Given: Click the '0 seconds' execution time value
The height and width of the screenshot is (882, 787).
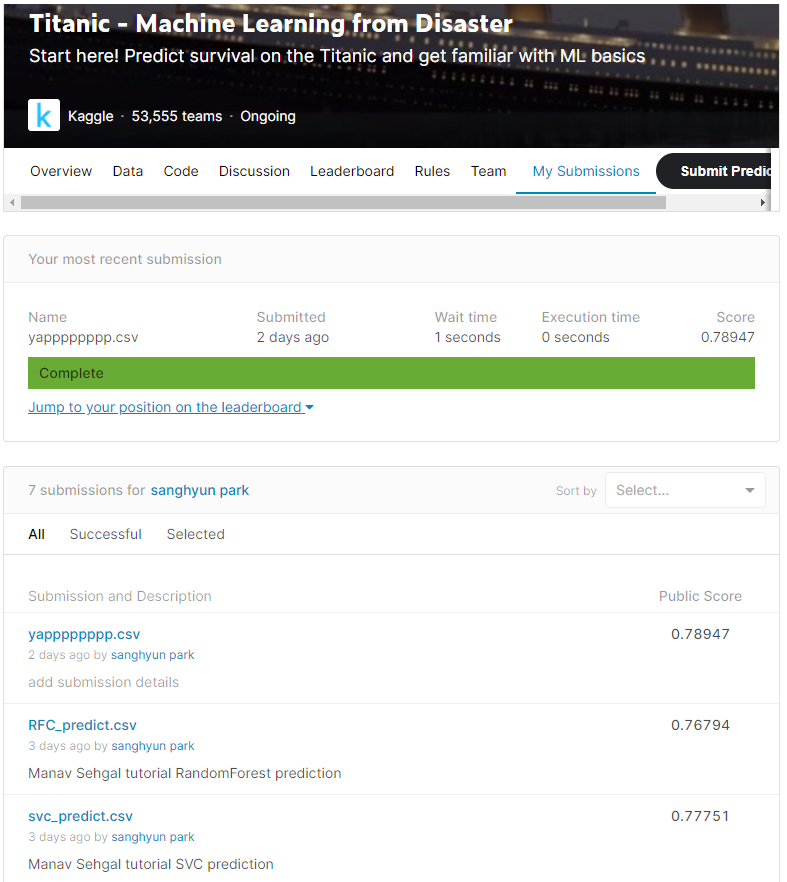Looking at the screenshot, I should (x=575, y=338).
